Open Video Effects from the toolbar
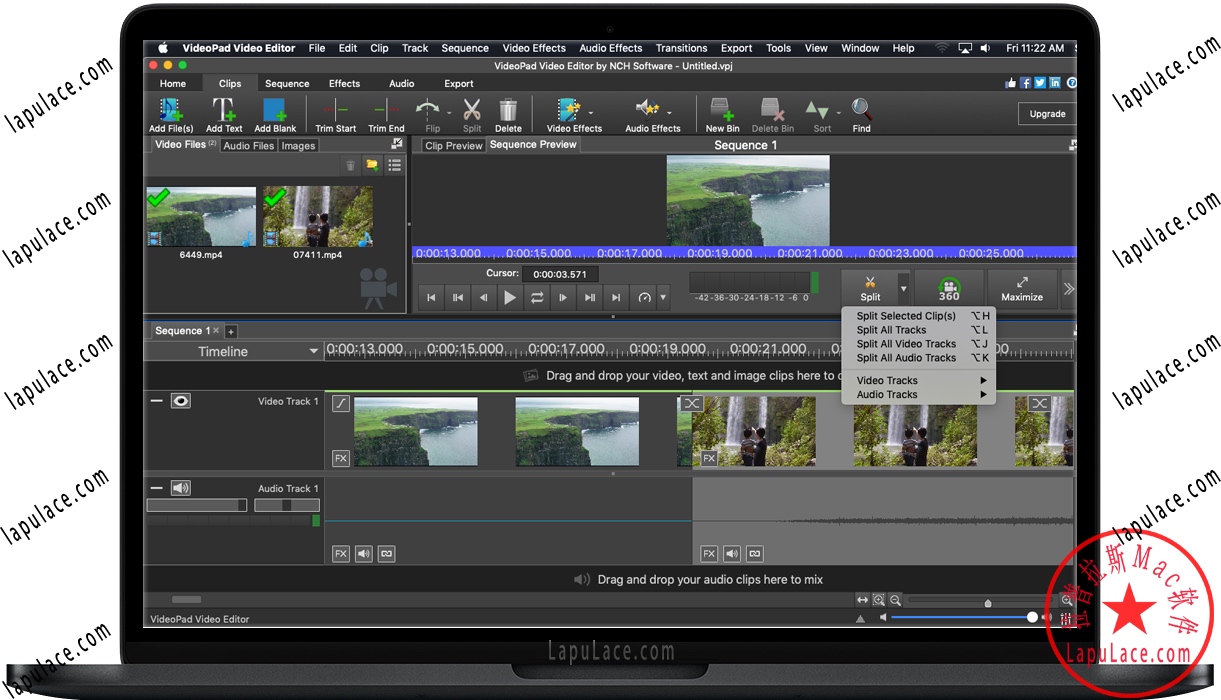The width and height of the screenshot is (1221, 700). [x=568, y=113]
